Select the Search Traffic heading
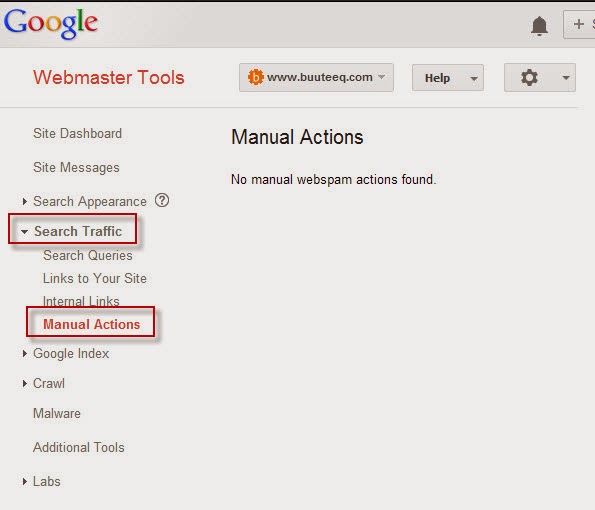This screenshot has height=510, width=595. coord(78,231)
